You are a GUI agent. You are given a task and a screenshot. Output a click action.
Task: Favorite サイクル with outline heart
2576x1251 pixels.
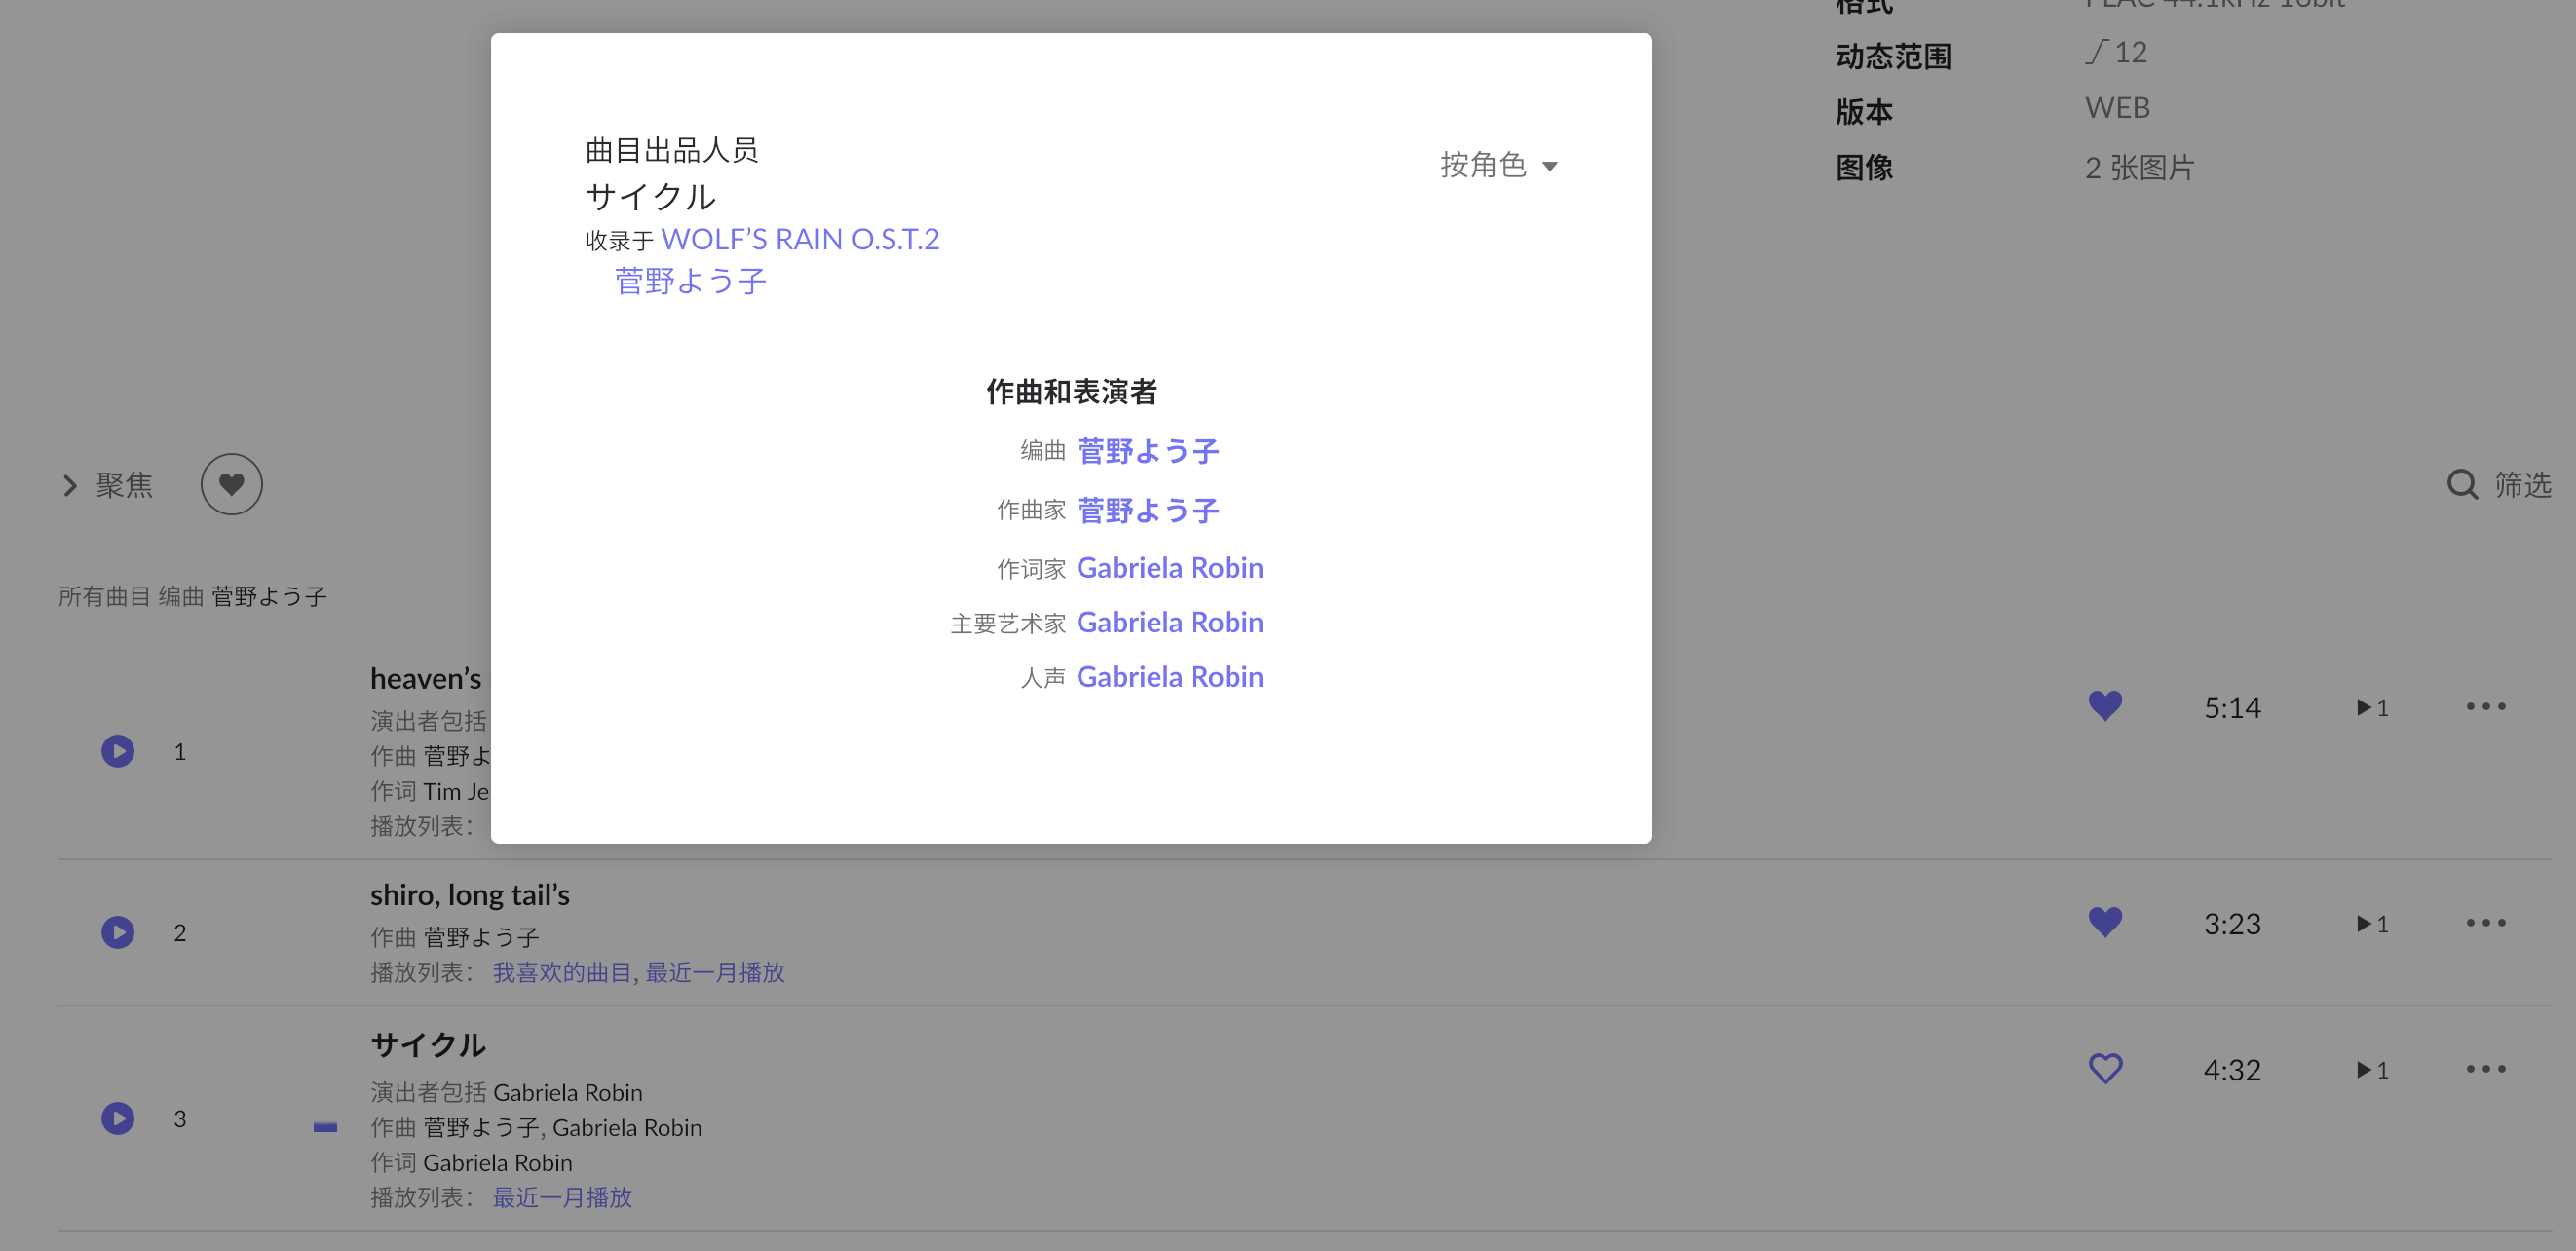tap(2105, 1069)
